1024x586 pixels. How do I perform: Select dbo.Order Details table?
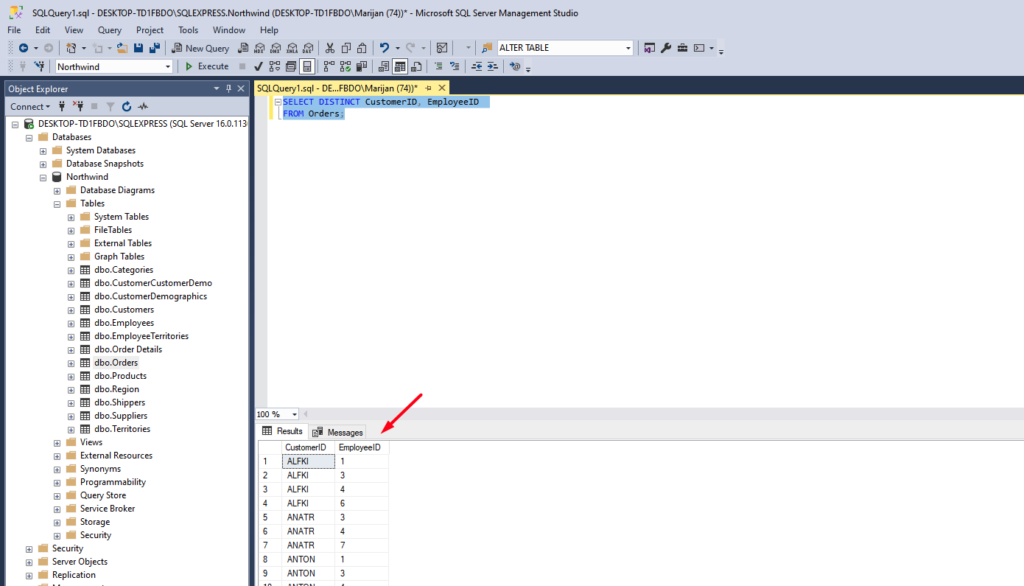coord(127,350)
